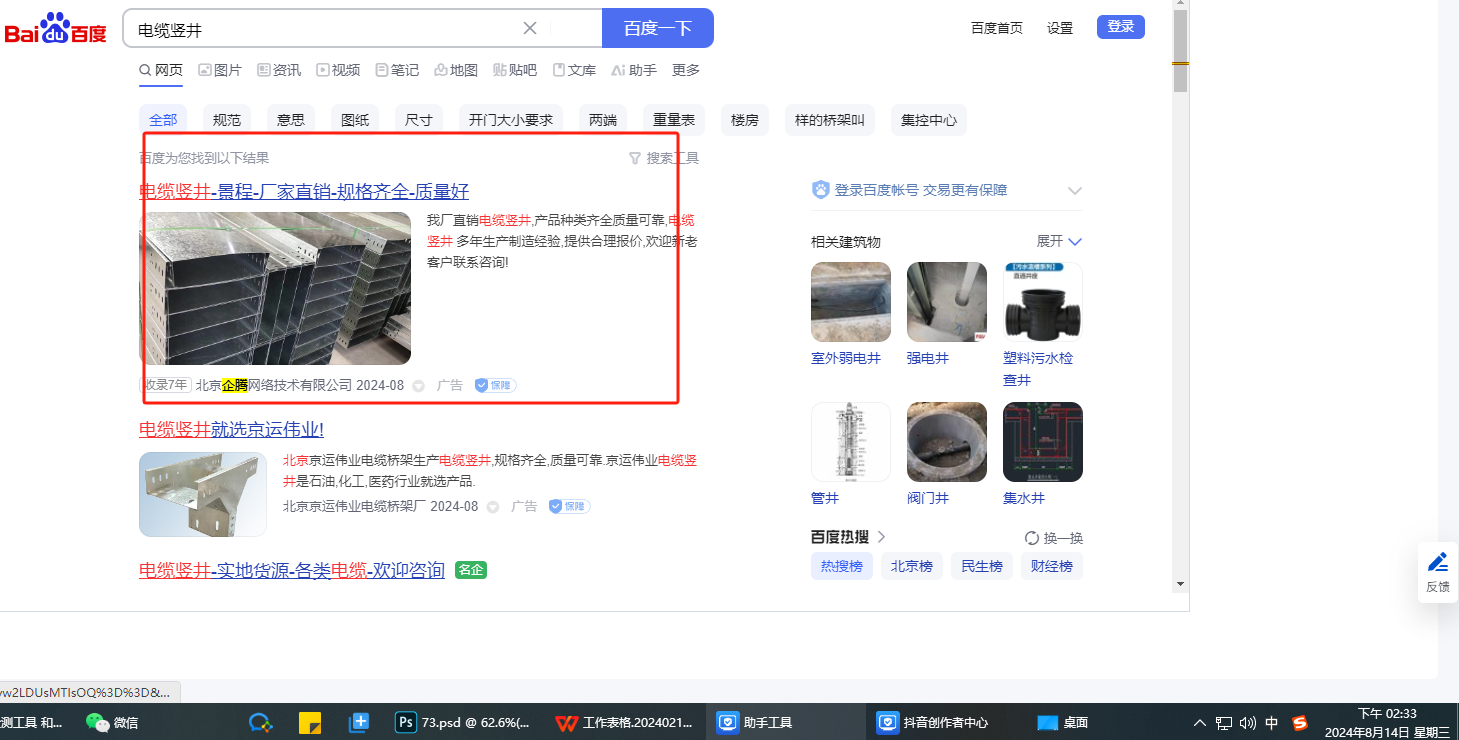The width and height of the screenshot is (1459, 740).
Task: Click the green 名企 badge
Action: point(471,570)
